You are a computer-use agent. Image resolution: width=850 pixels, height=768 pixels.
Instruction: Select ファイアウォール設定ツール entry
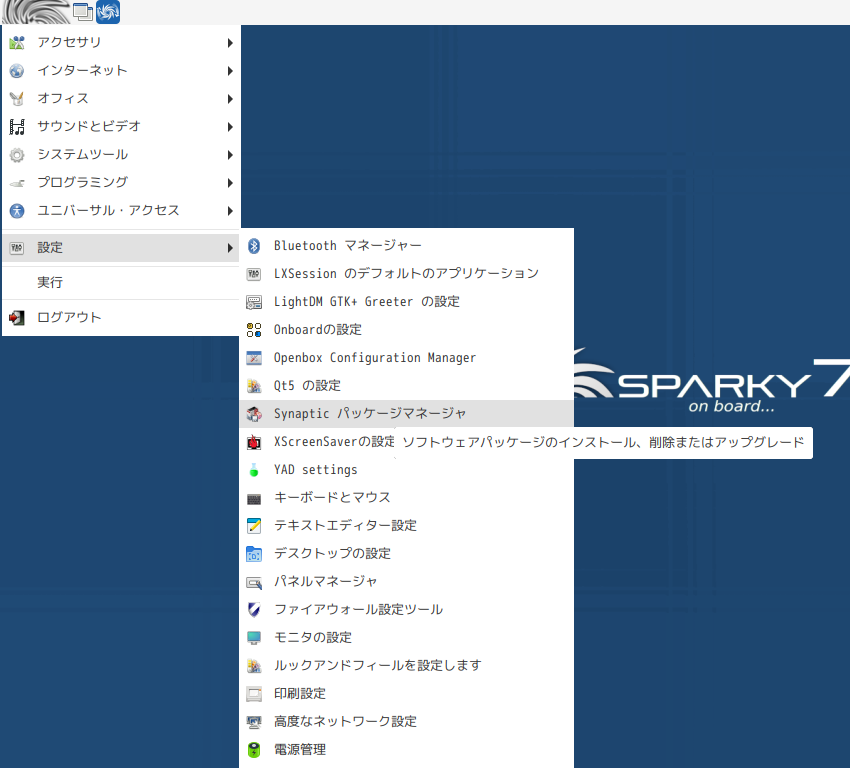406,610
